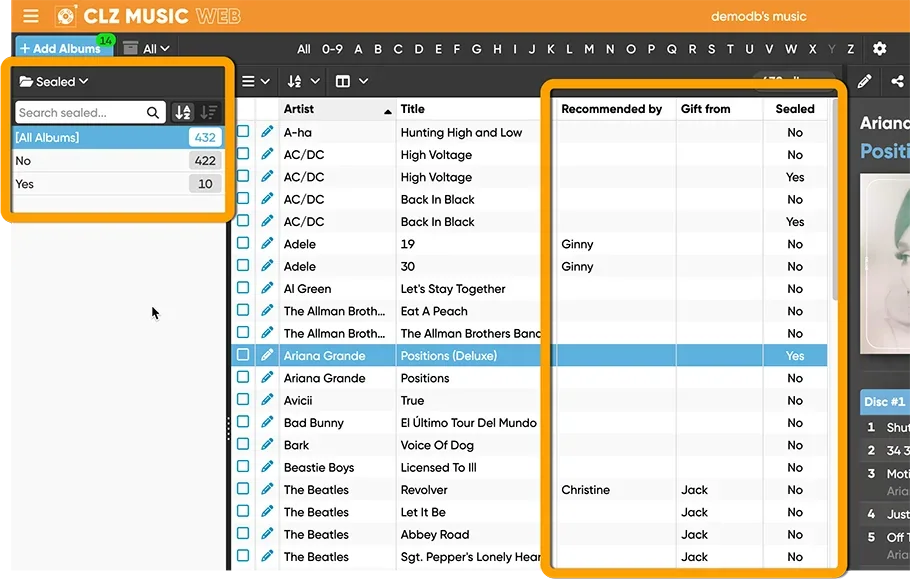Open the settings gear icon
This screenshot has height=579, width=910.
point(879,49)
